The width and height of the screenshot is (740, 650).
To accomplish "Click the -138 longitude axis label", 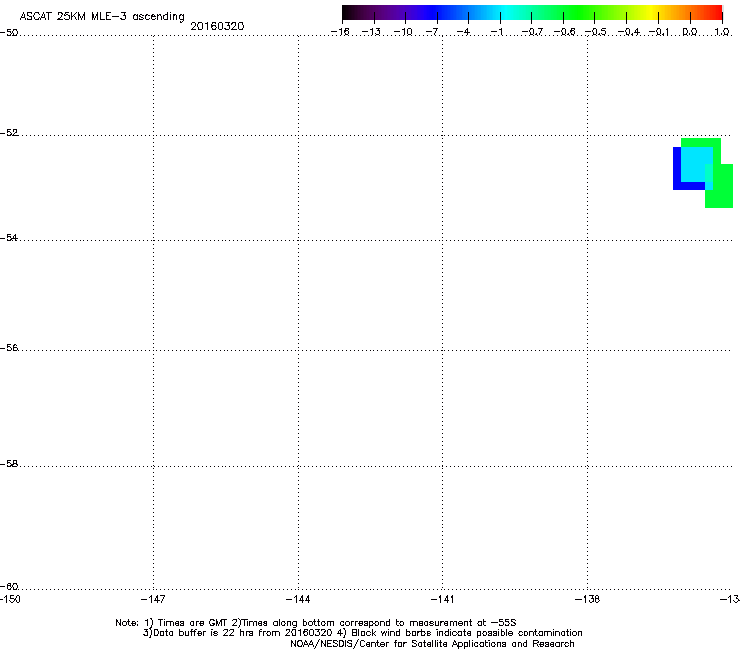I will point(587,599).
